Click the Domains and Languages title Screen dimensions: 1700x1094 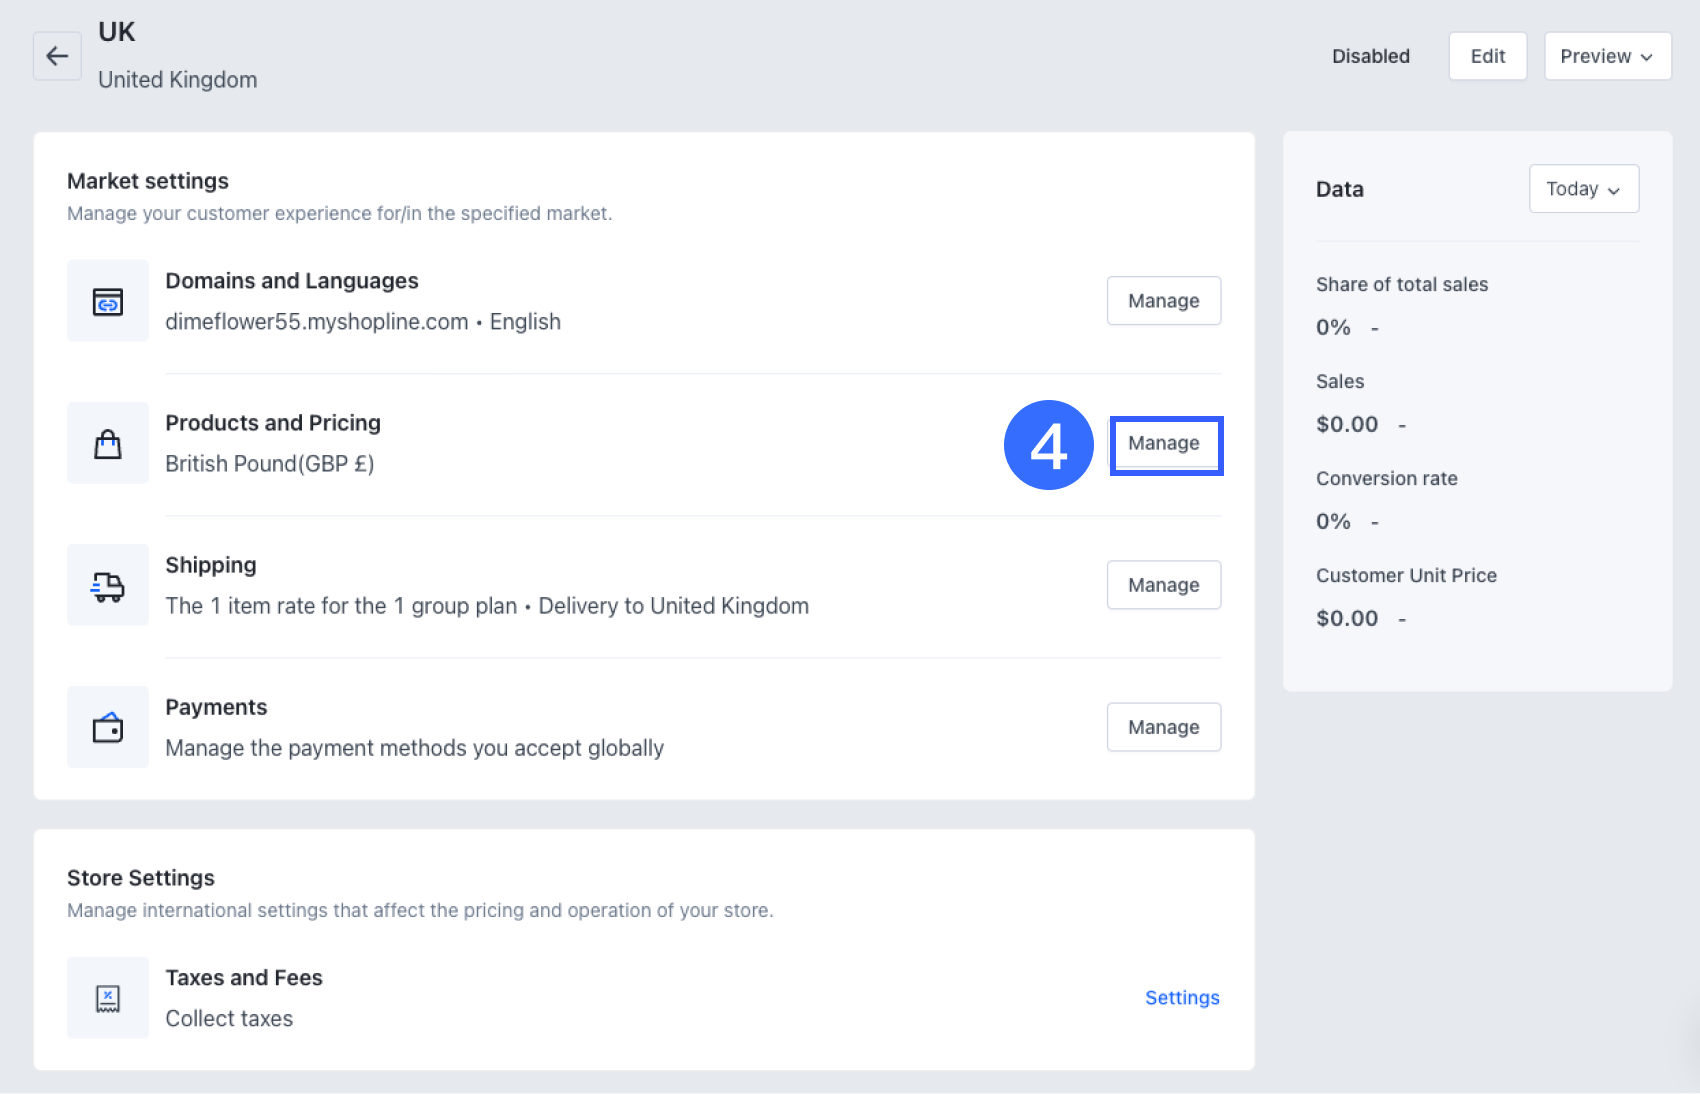point(292,281)
